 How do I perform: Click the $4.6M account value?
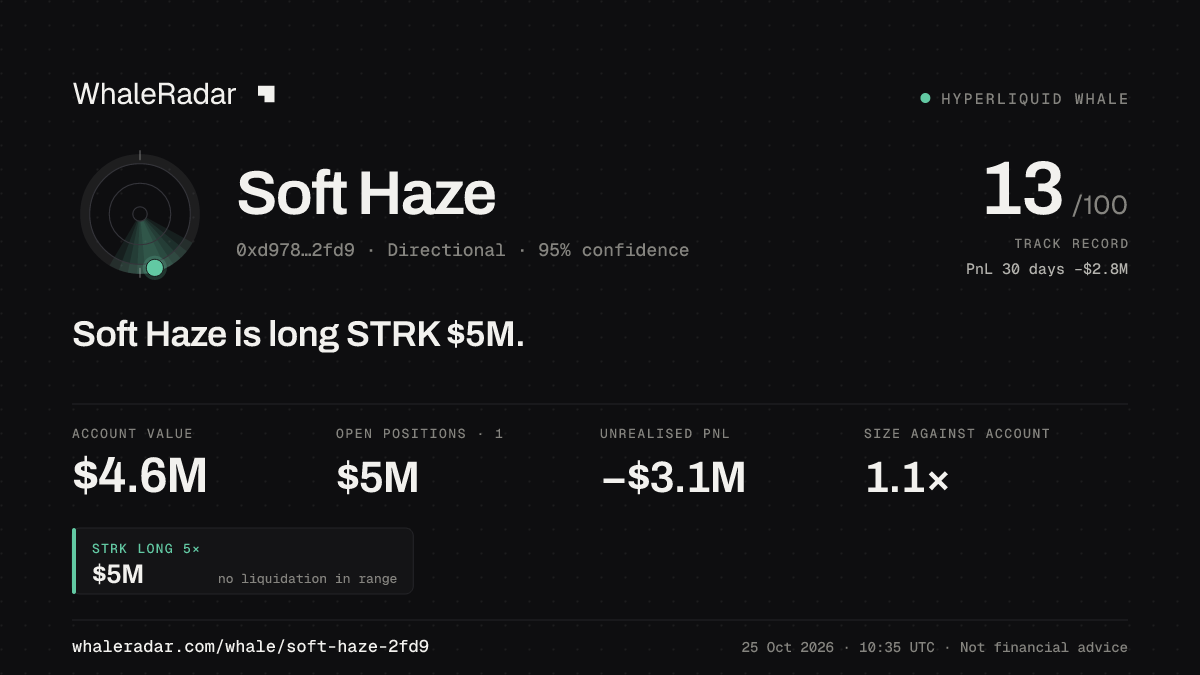[x=139, y=476]
